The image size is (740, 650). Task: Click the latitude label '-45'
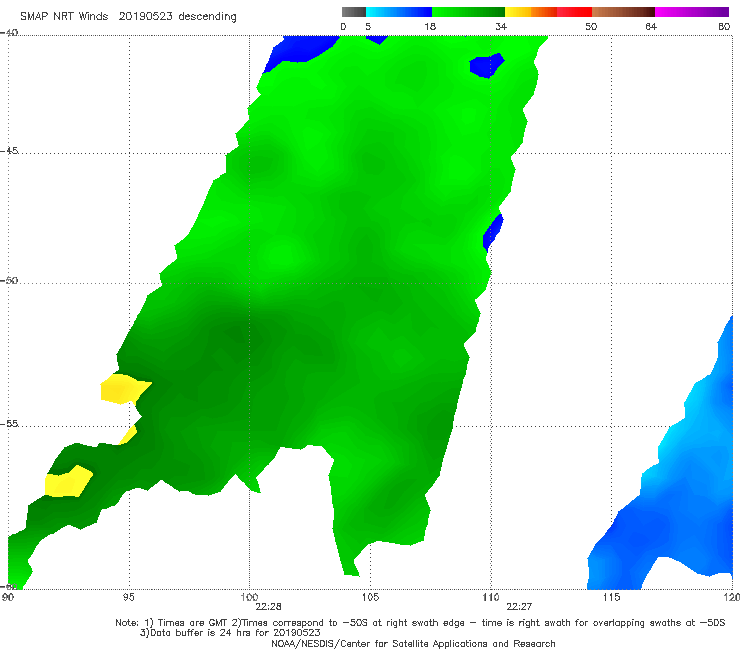click(9, 151)
